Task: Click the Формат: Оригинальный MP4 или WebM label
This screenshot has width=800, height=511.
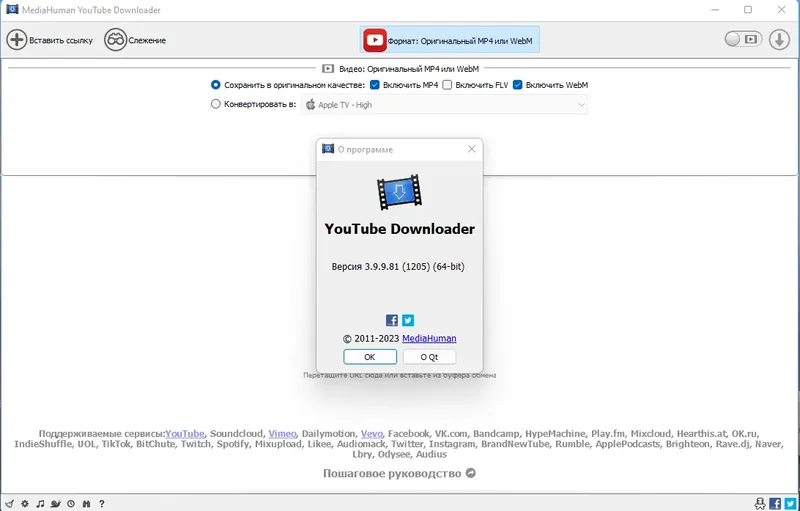Action: tap(460, 41)
